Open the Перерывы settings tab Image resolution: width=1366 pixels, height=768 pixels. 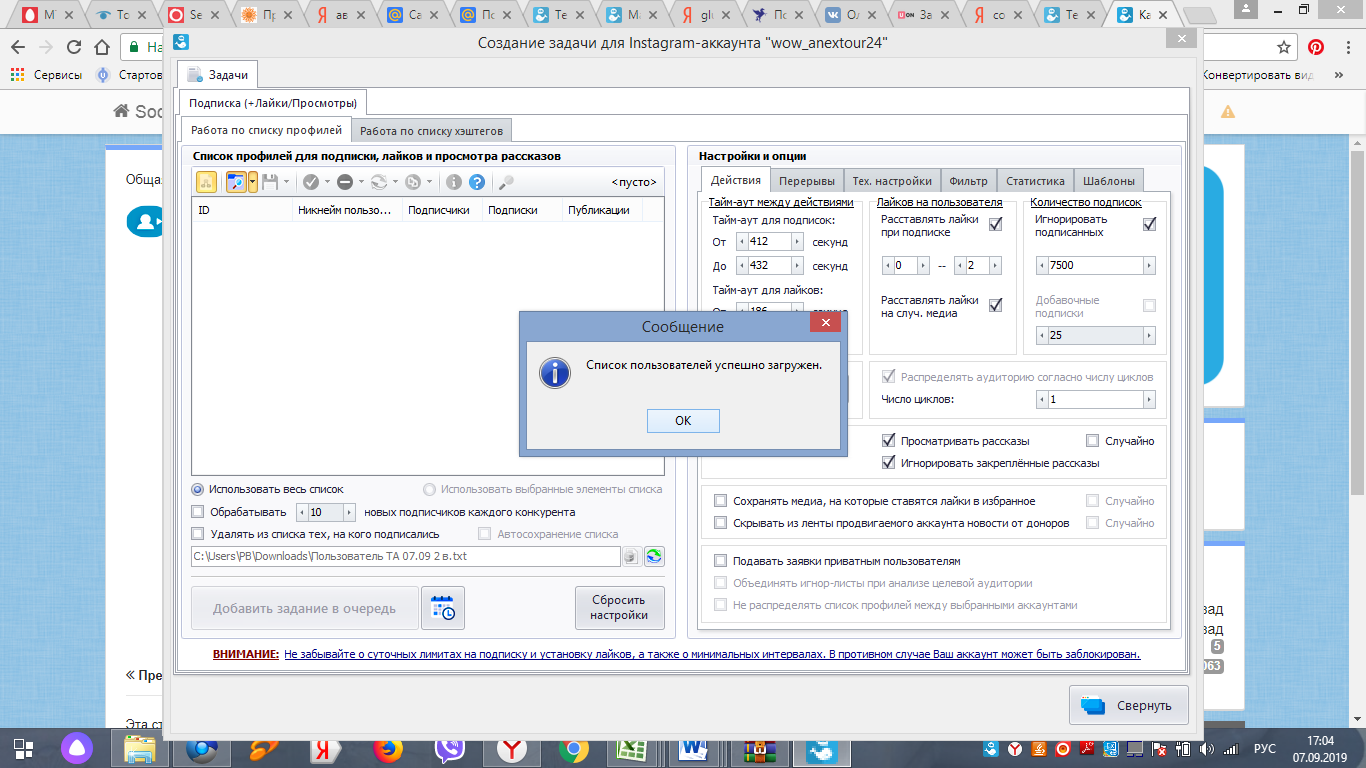tap(807, 181)
